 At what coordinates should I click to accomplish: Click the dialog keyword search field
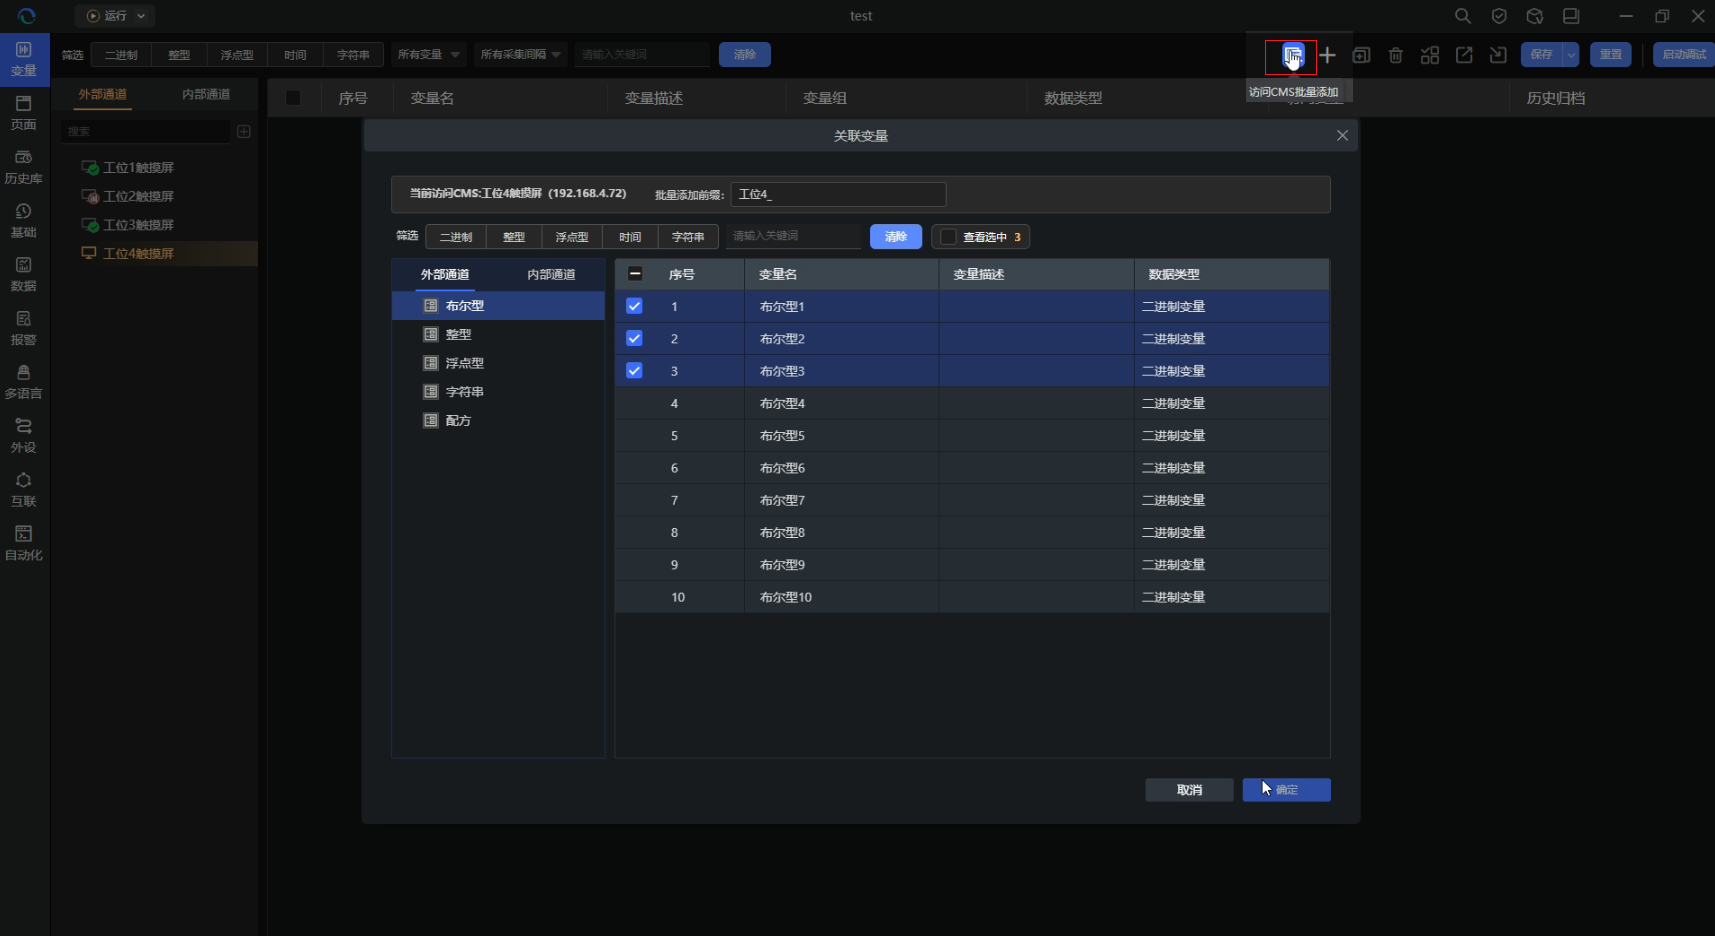pyautogui.click(x=793, y=237)
